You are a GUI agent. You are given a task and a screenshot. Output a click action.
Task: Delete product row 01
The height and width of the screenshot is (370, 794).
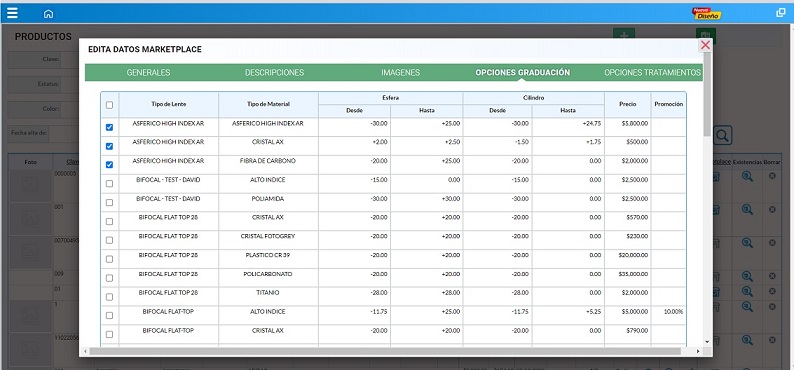[772, 291]
